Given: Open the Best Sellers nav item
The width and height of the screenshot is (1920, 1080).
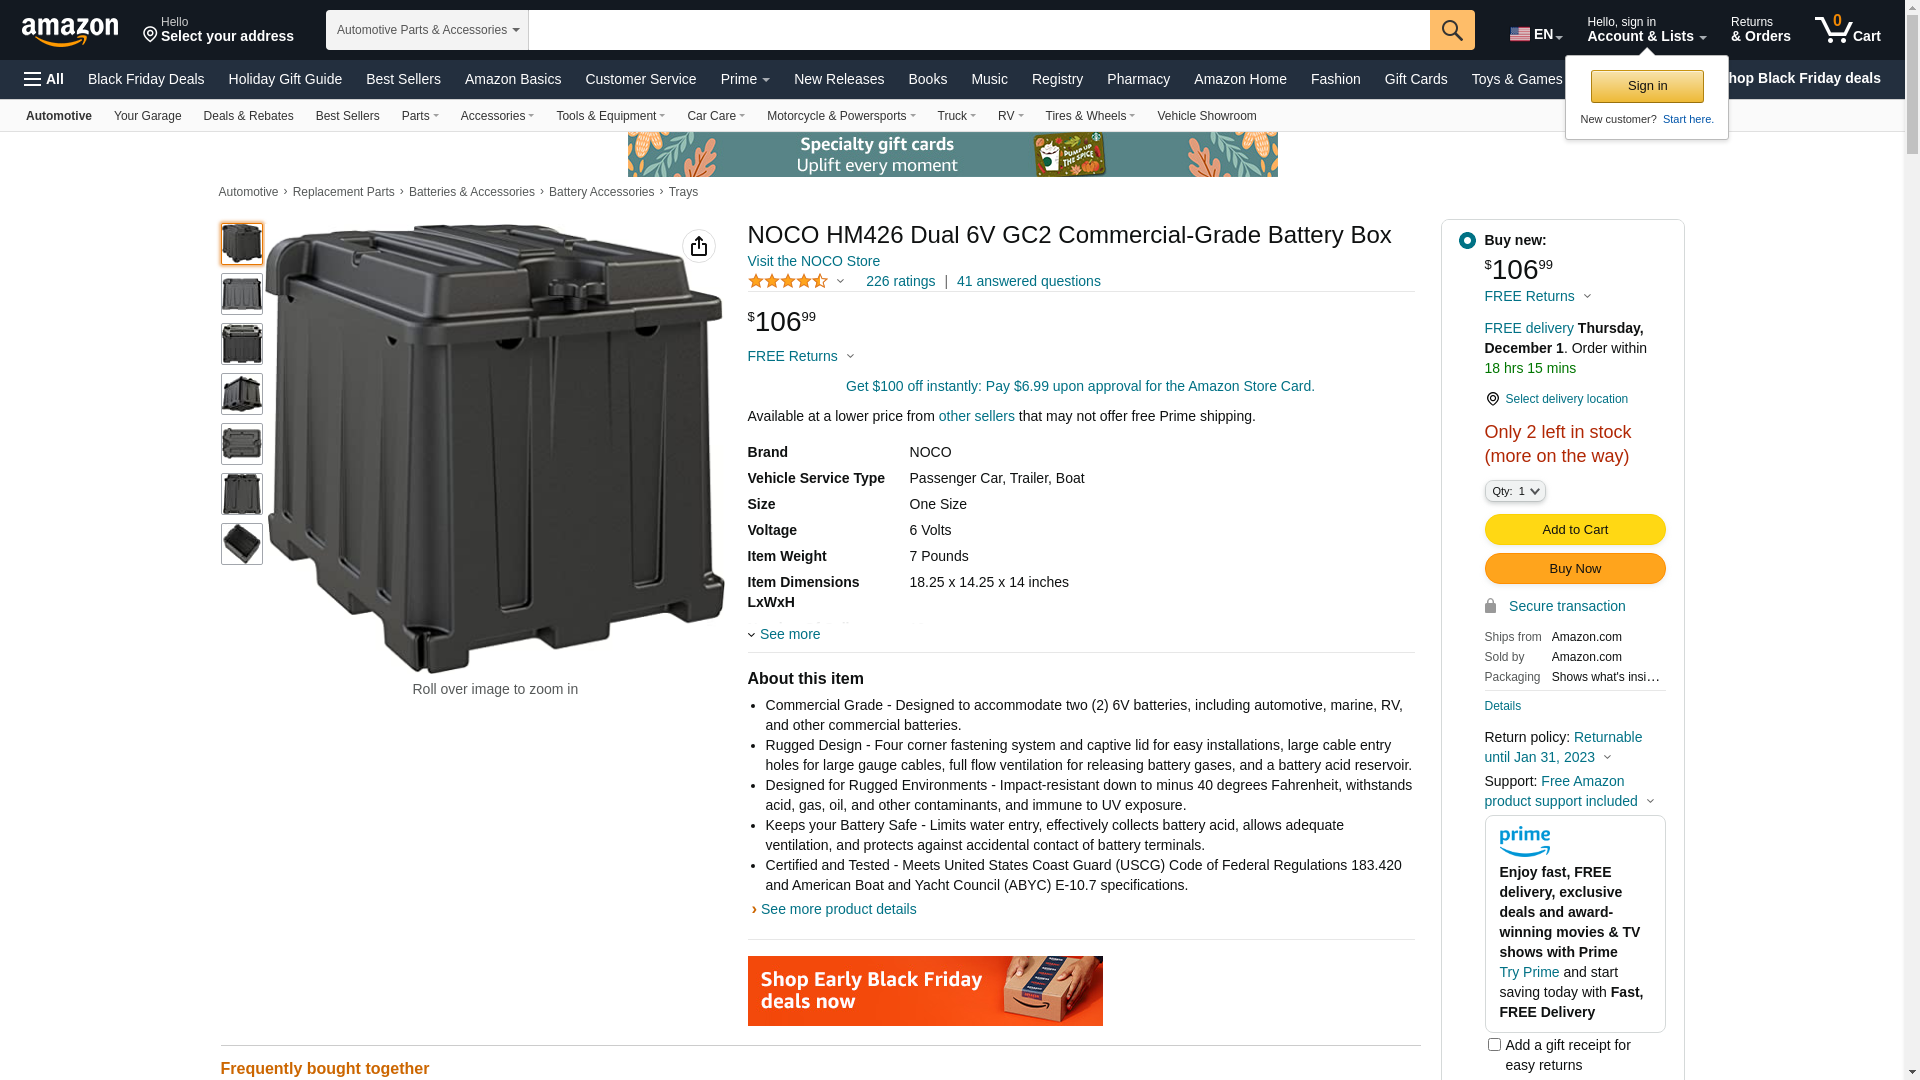Looking at the screenshot, I should [403, 79].
